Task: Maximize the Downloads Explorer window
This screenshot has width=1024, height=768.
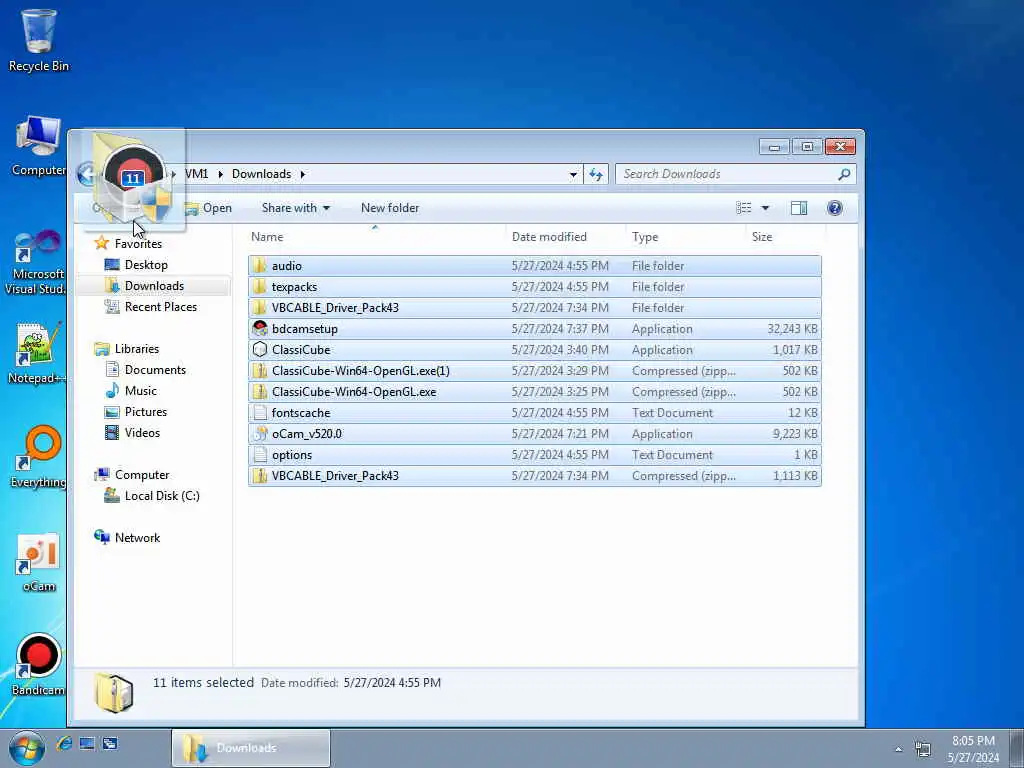Action: coord(807,147)
